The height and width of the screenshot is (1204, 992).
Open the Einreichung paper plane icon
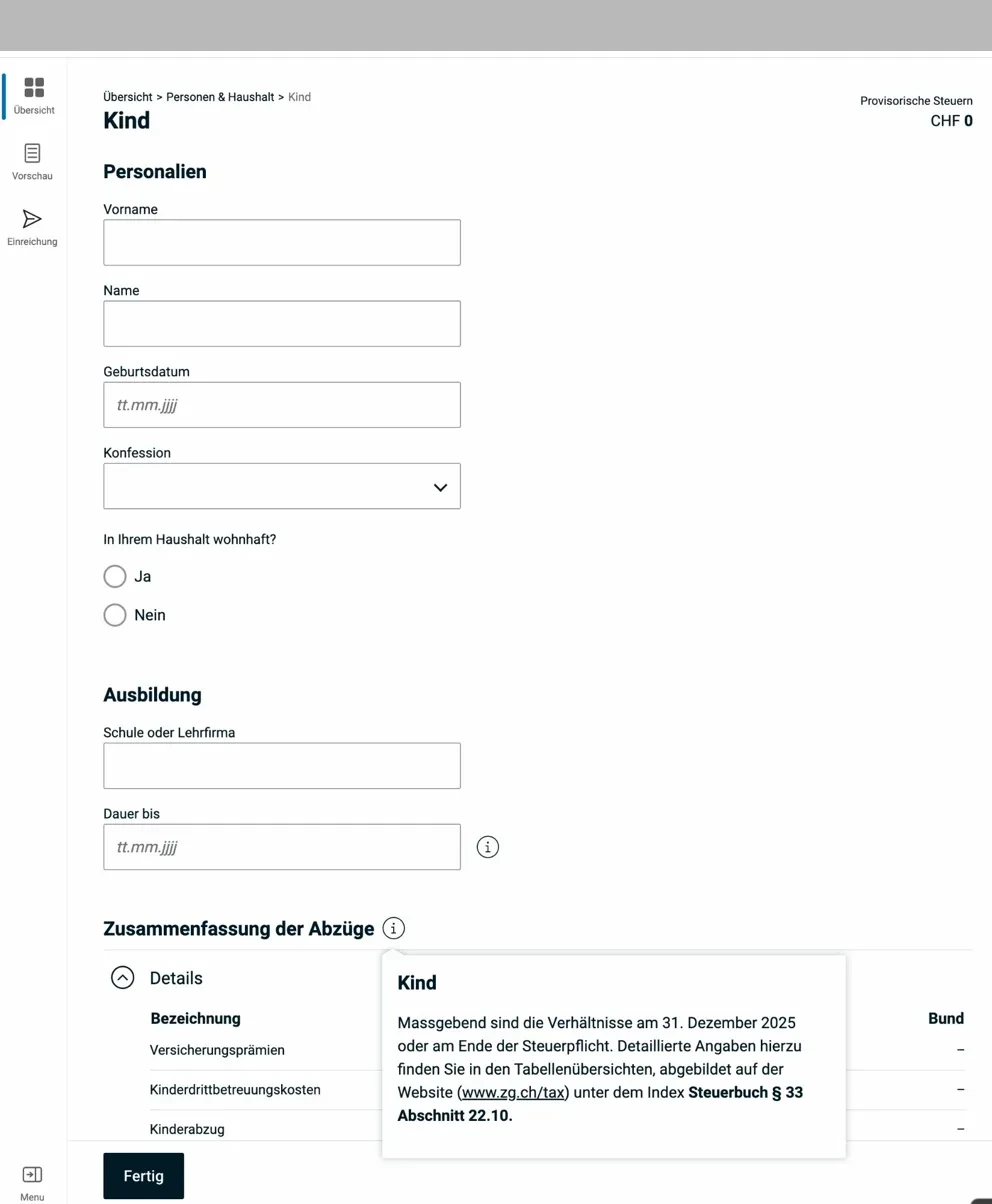(33, 219)
